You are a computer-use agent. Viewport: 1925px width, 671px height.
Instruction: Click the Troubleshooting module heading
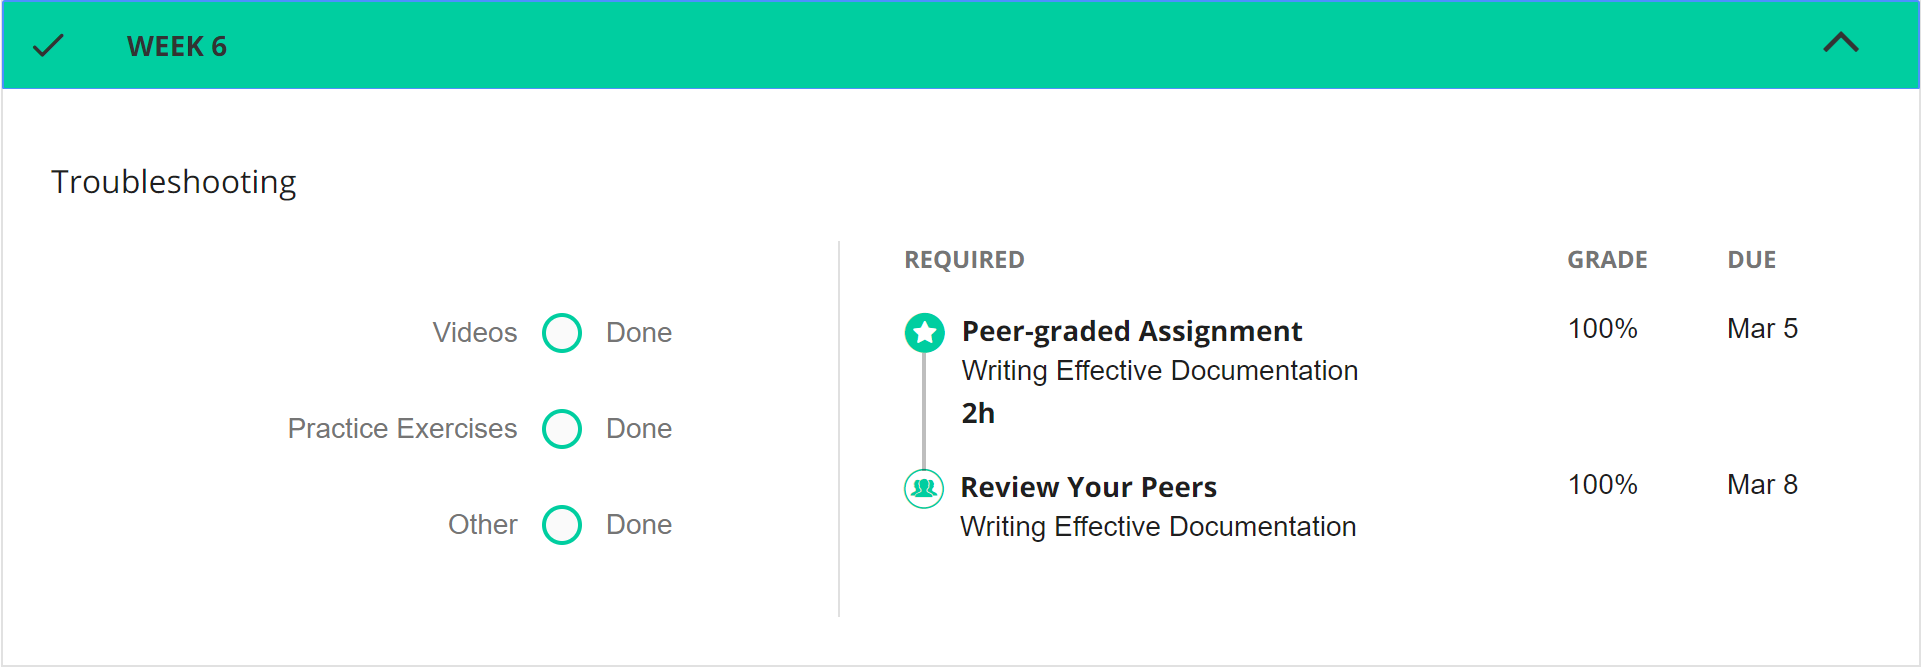(174, 182)
